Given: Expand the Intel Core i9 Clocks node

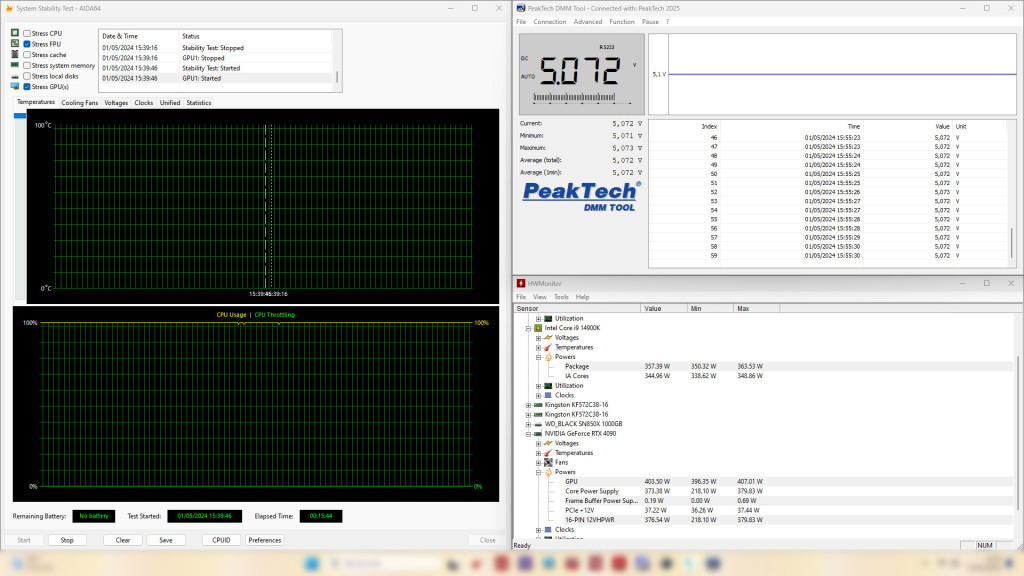Looking at the screenshot, I should coord(538,395).
